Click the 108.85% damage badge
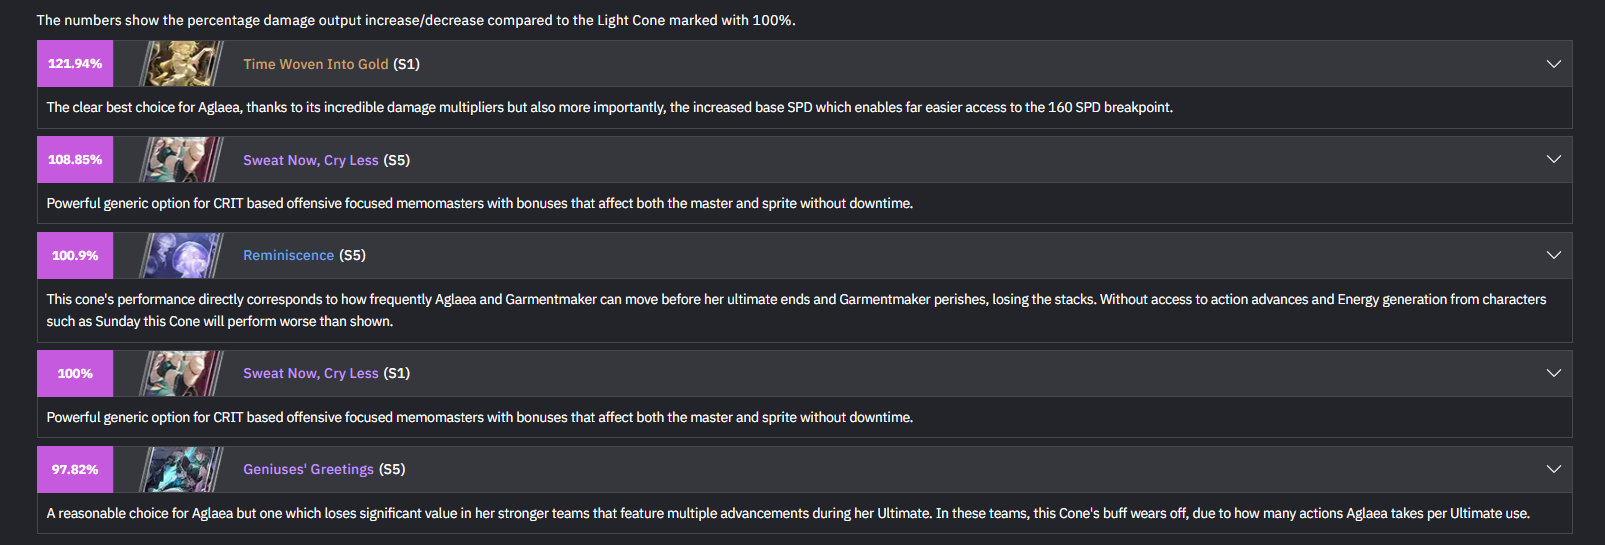The width and height of the screenshot is (1605, 545). [x=75, y=160]
